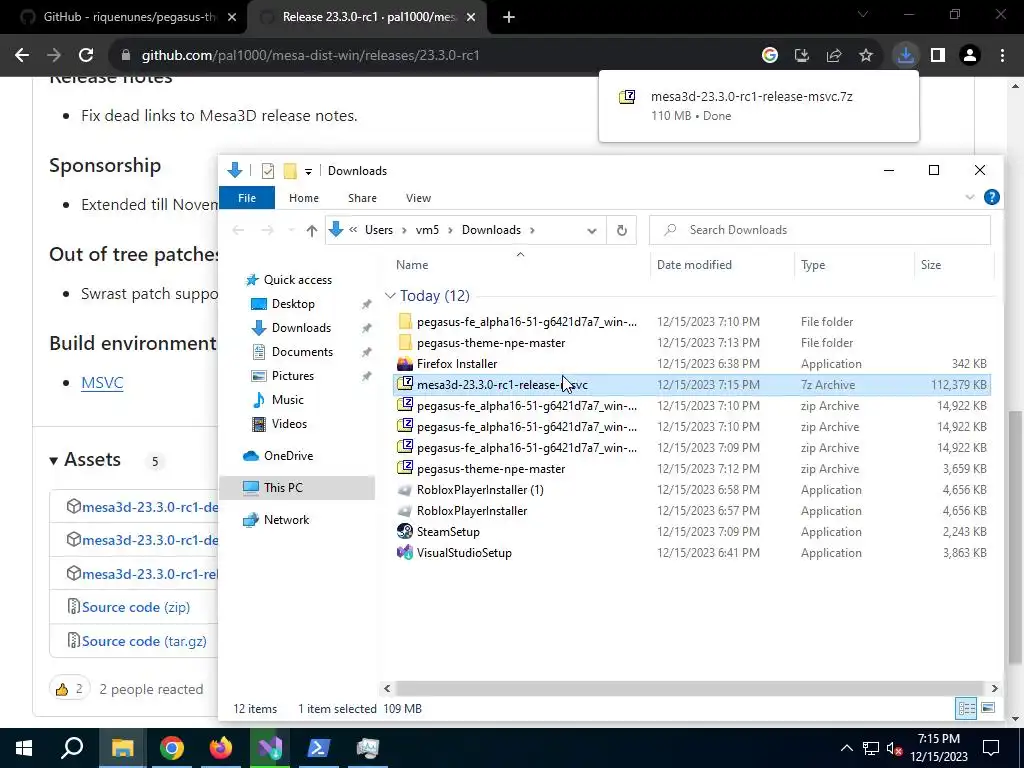Select Network in navigation pane

(287, 520)
